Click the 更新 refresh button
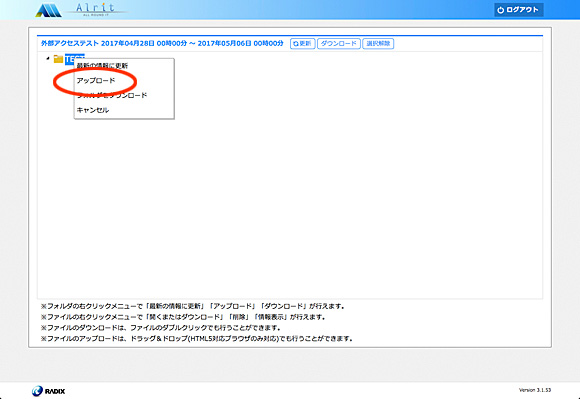This screenshot has width=580, height=399. [x=303, y=44]
